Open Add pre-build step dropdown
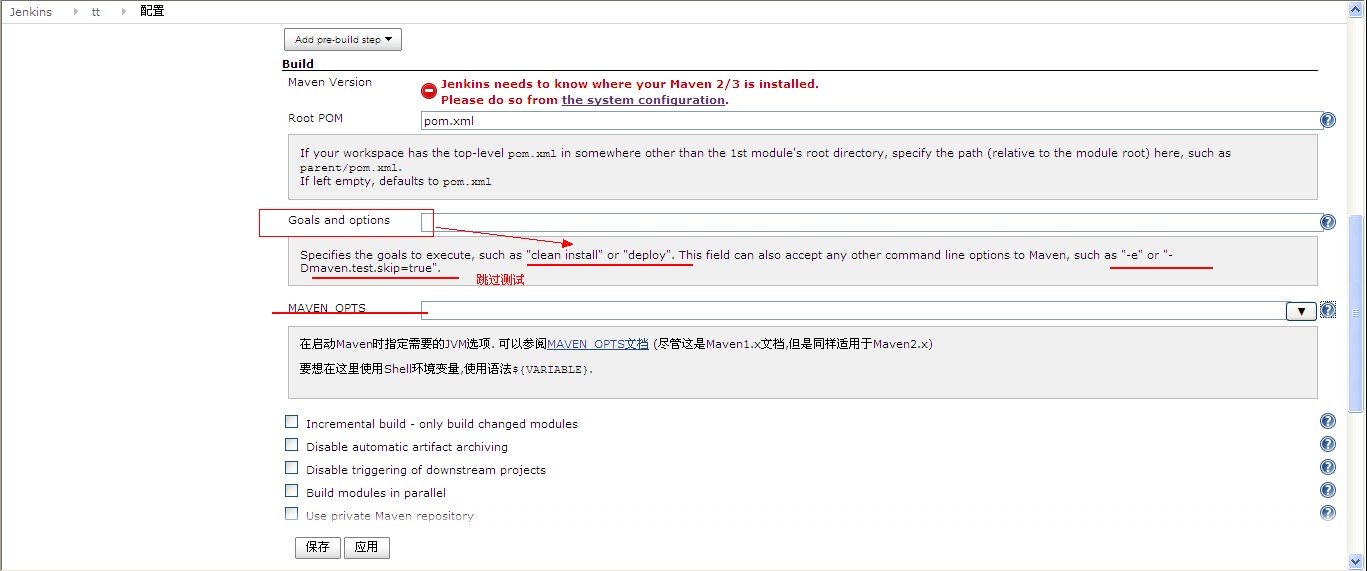 [x=343, y=40]
